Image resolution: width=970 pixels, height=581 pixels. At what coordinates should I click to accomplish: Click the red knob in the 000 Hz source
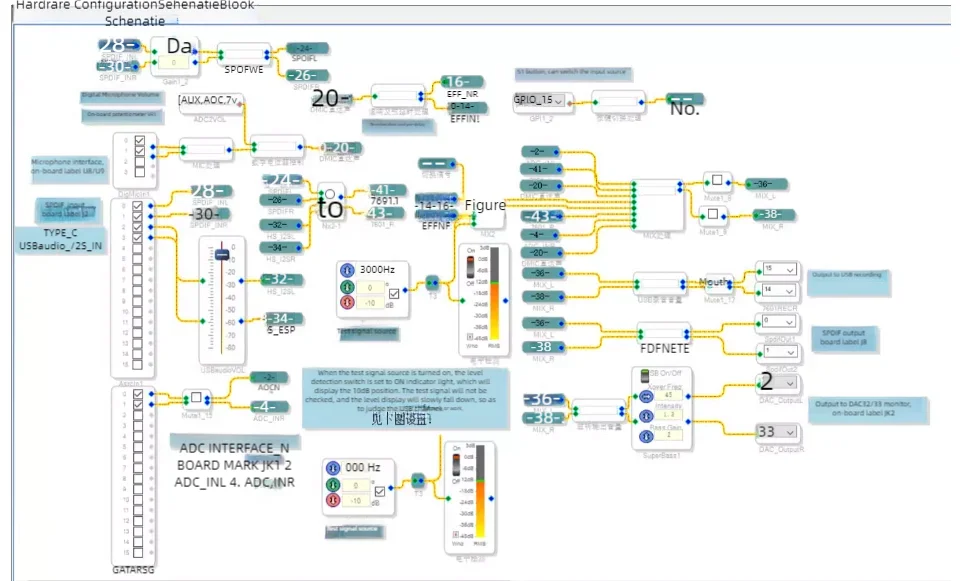pos(333,500)
